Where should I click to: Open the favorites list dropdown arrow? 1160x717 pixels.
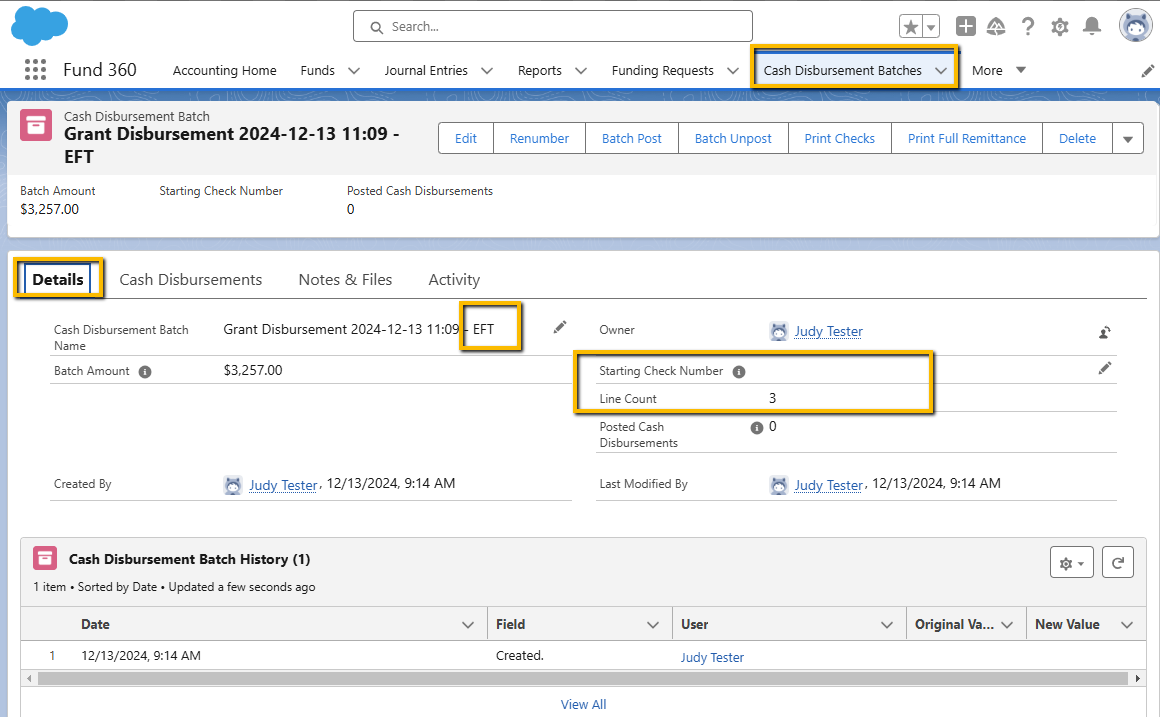point(931,27)
